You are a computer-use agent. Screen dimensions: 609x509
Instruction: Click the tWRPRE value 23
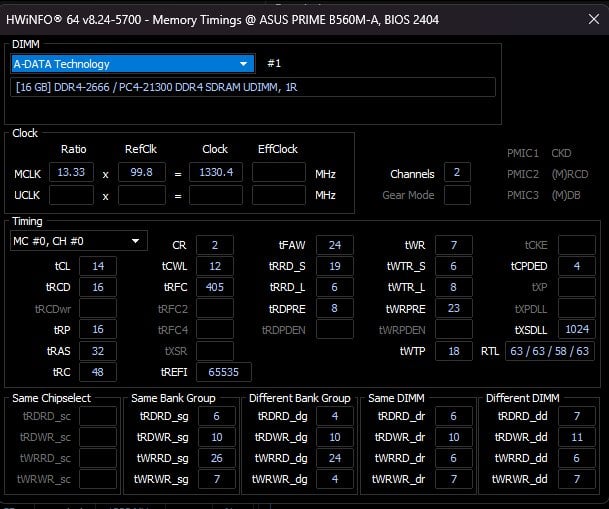pyautogui.click(x=454, y=308)
